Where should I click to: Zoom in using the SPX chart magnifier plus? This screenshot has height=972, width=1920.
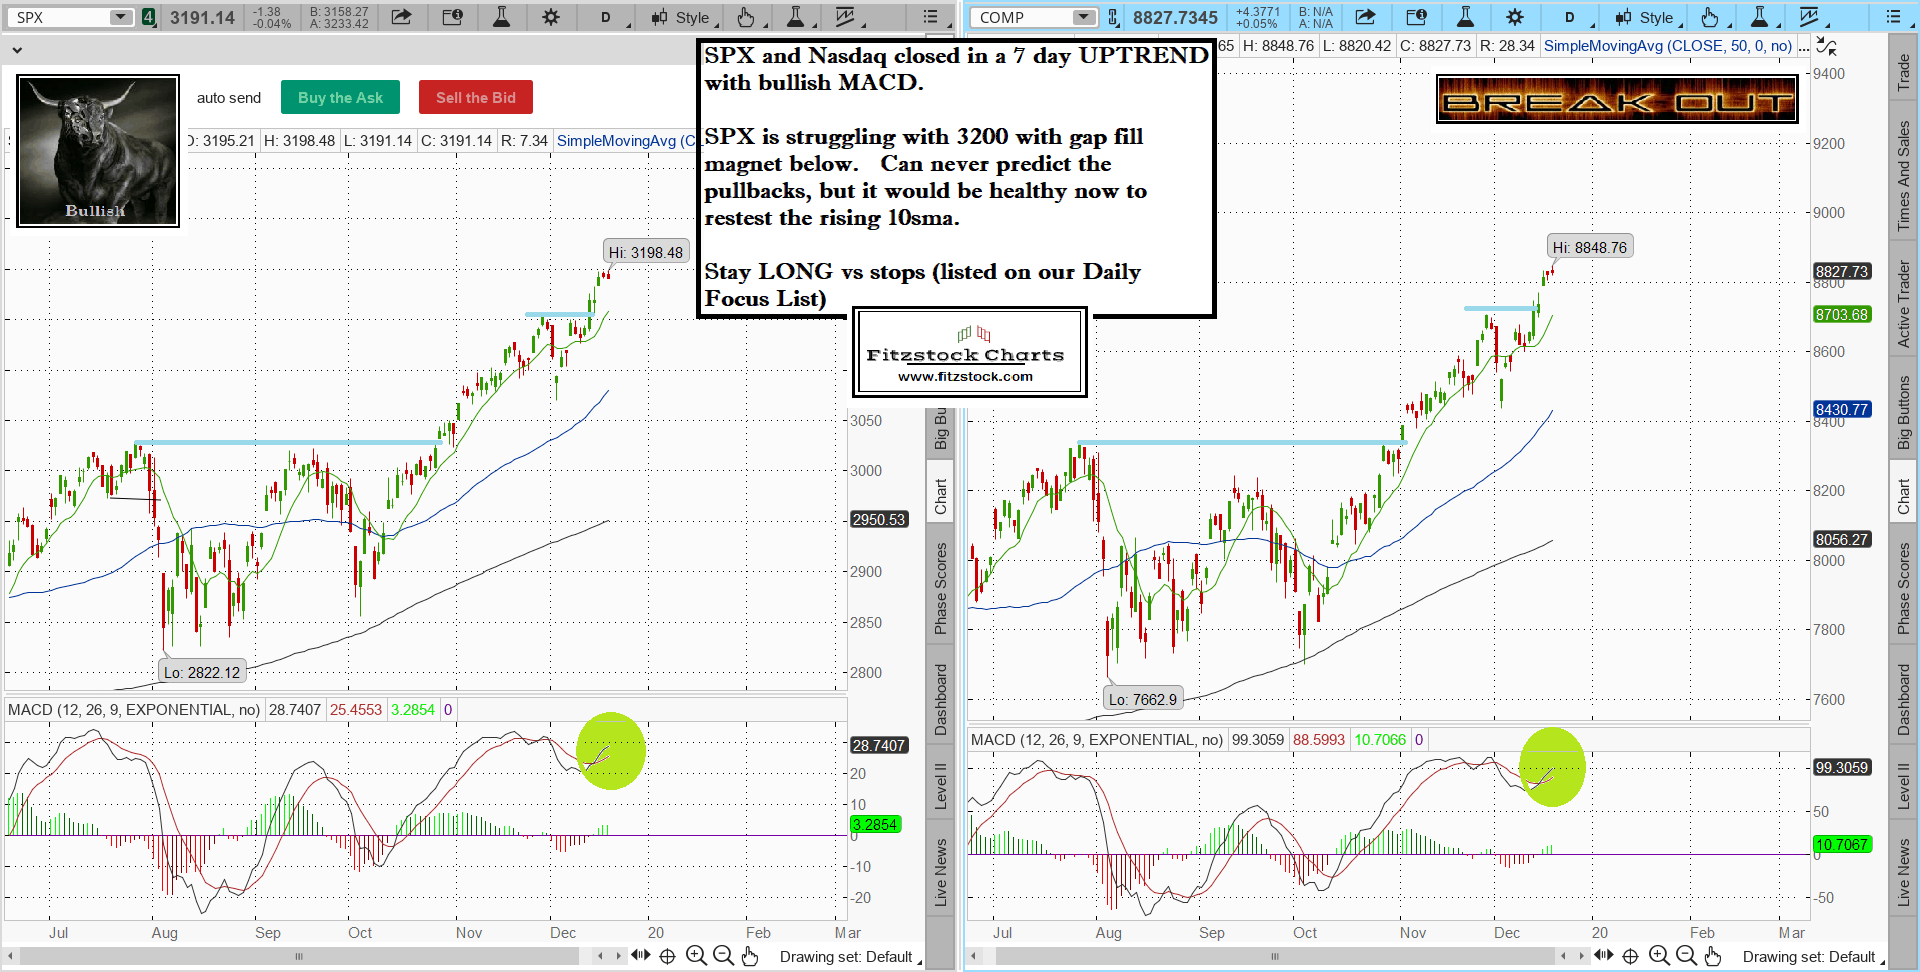point(696,956)
